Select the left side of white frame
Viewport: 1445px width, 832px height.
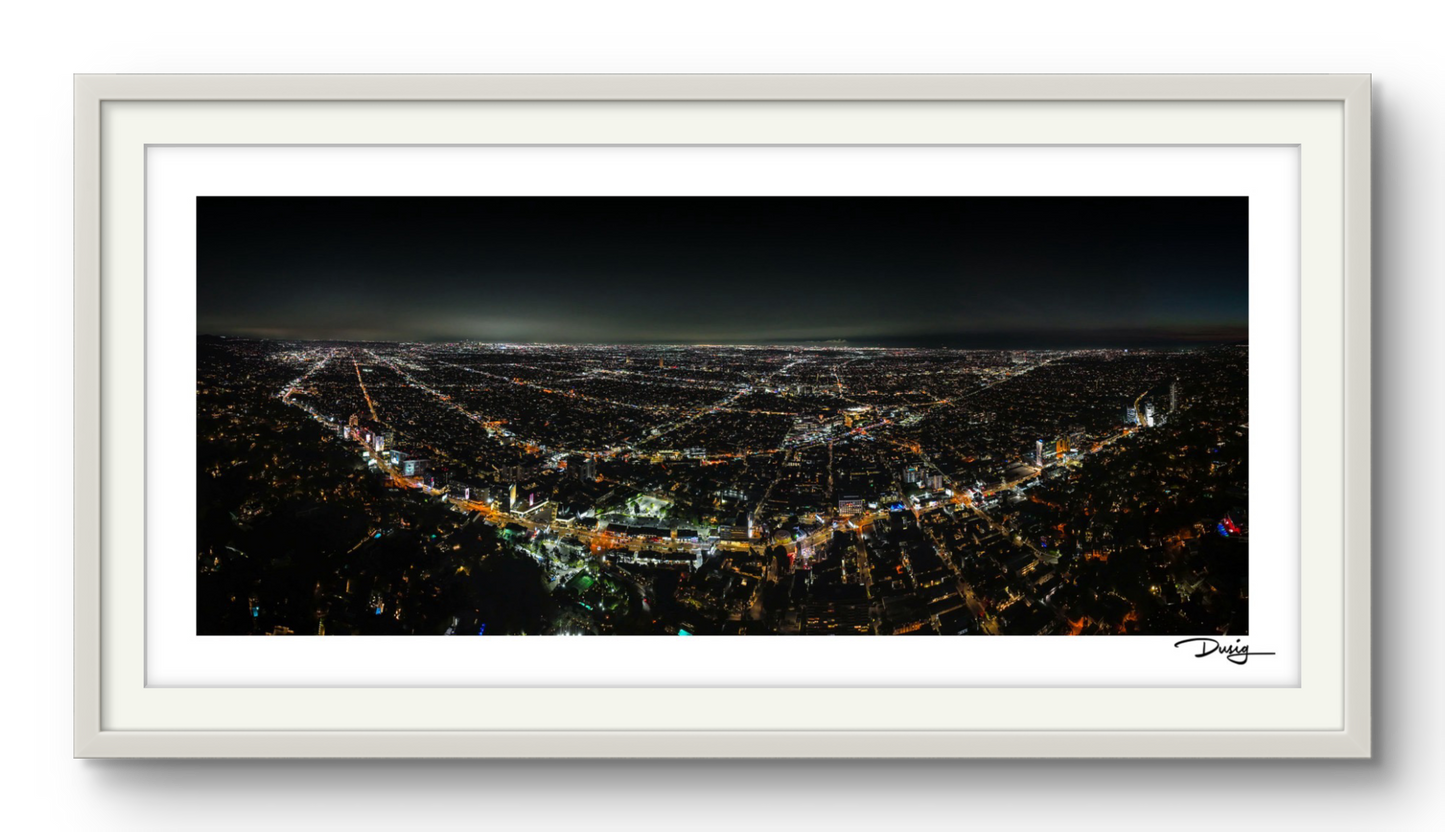86,415
